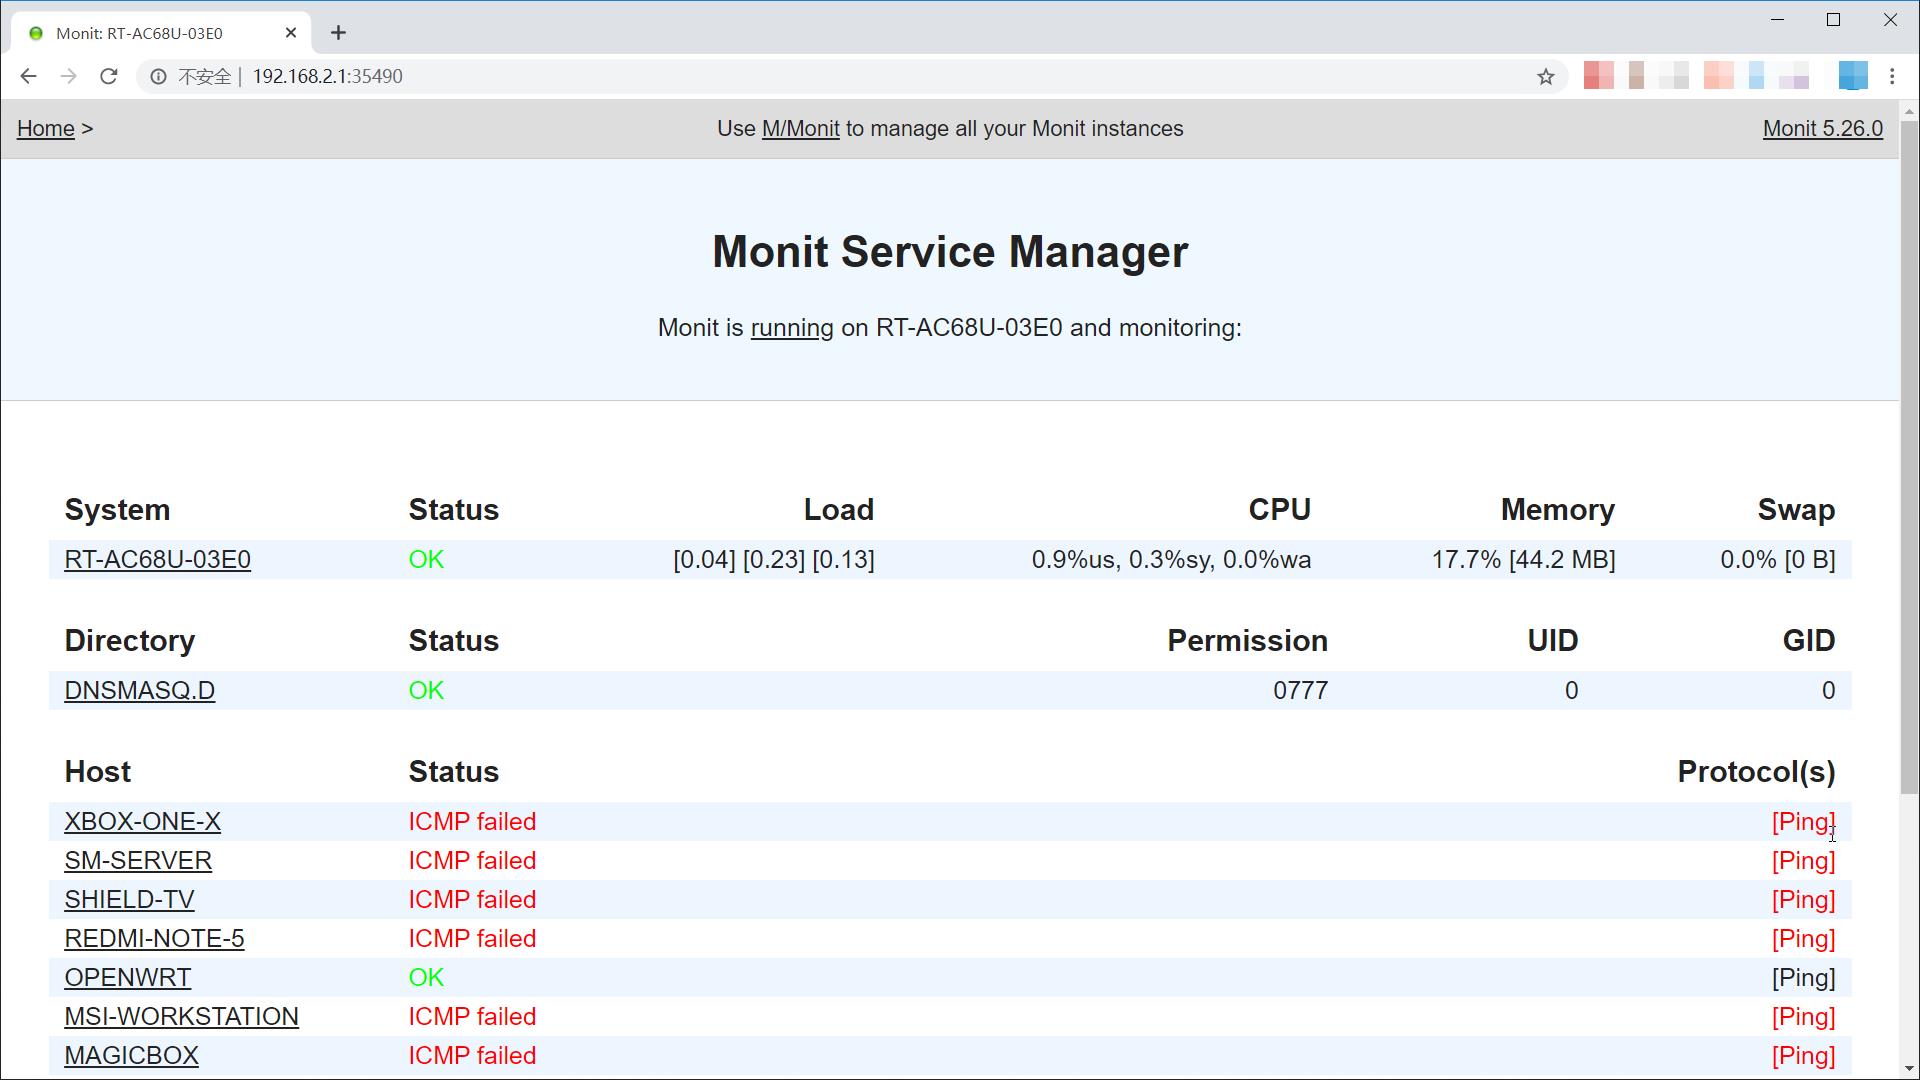This screenshot has width=1920, height=1080.
Task: Click the site security info icon
Action: tap(158, 76)
